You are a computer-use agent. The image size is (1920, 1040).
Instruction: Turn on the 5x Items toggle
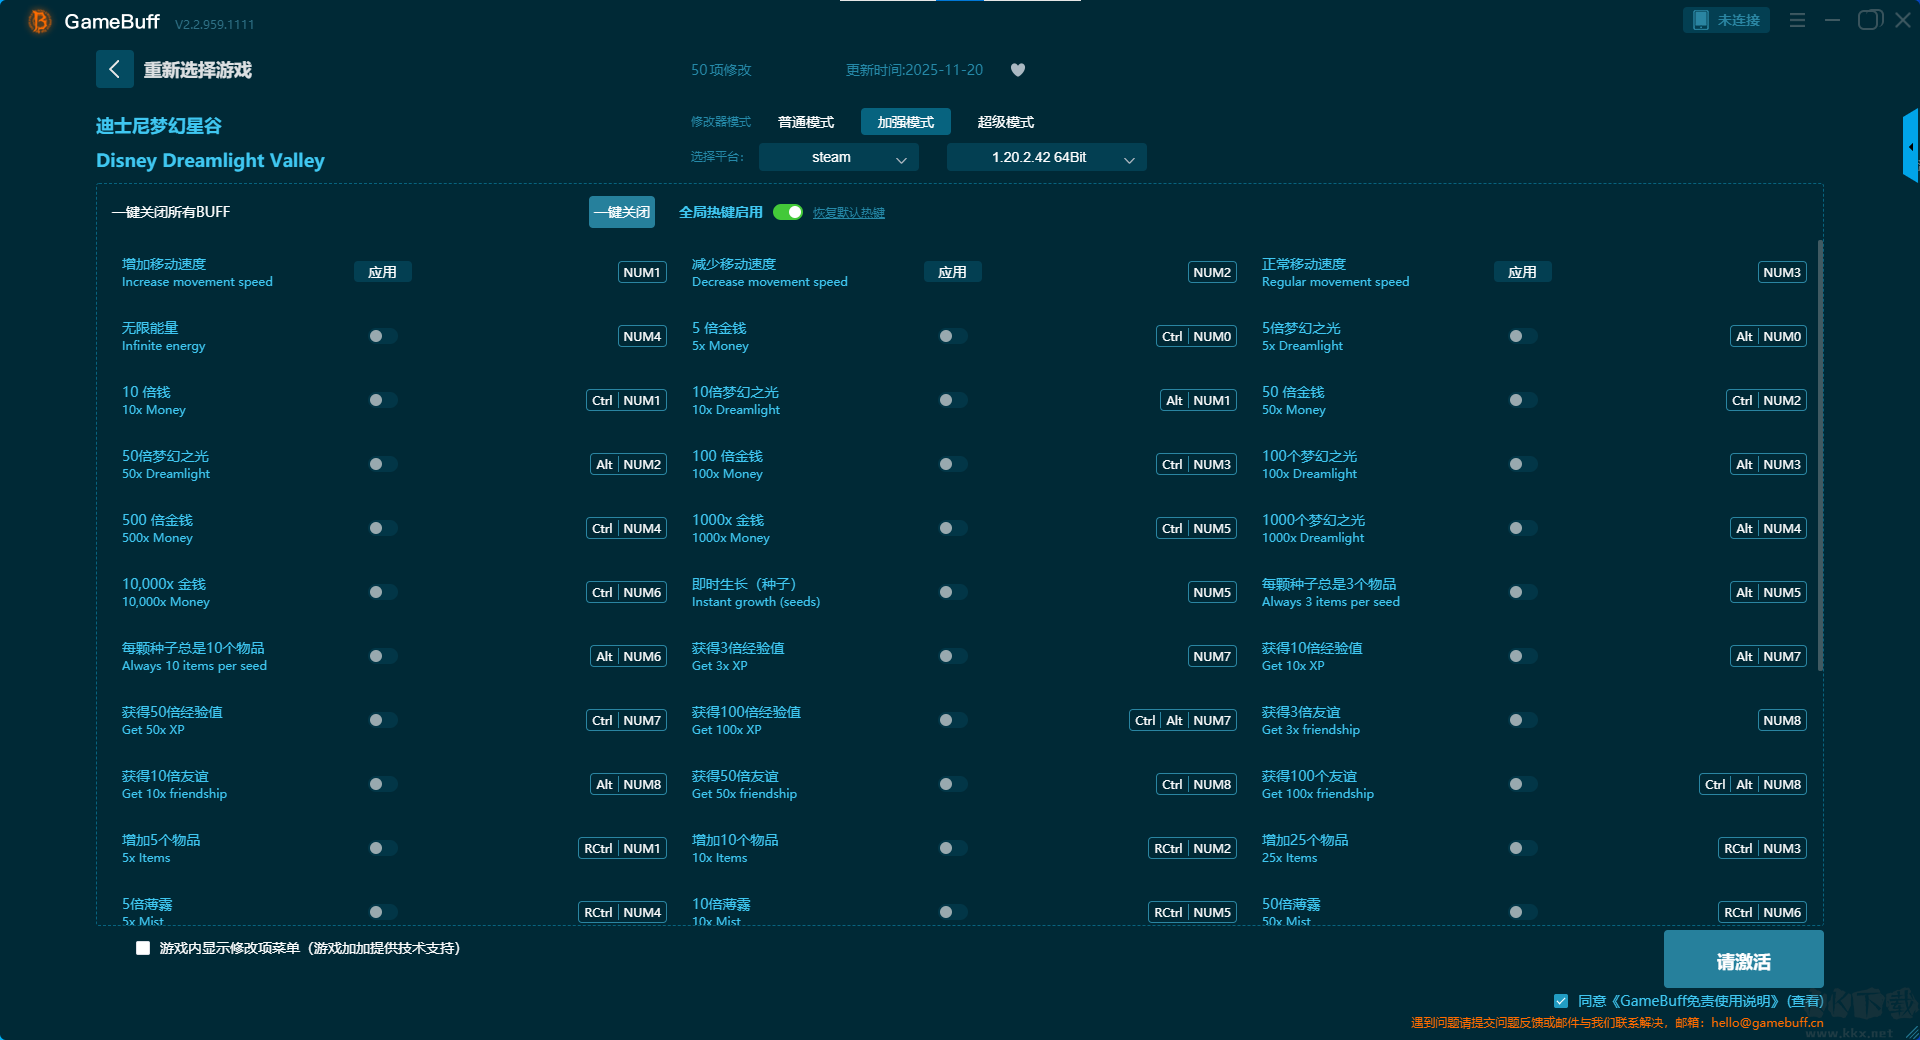click(383, 848)
